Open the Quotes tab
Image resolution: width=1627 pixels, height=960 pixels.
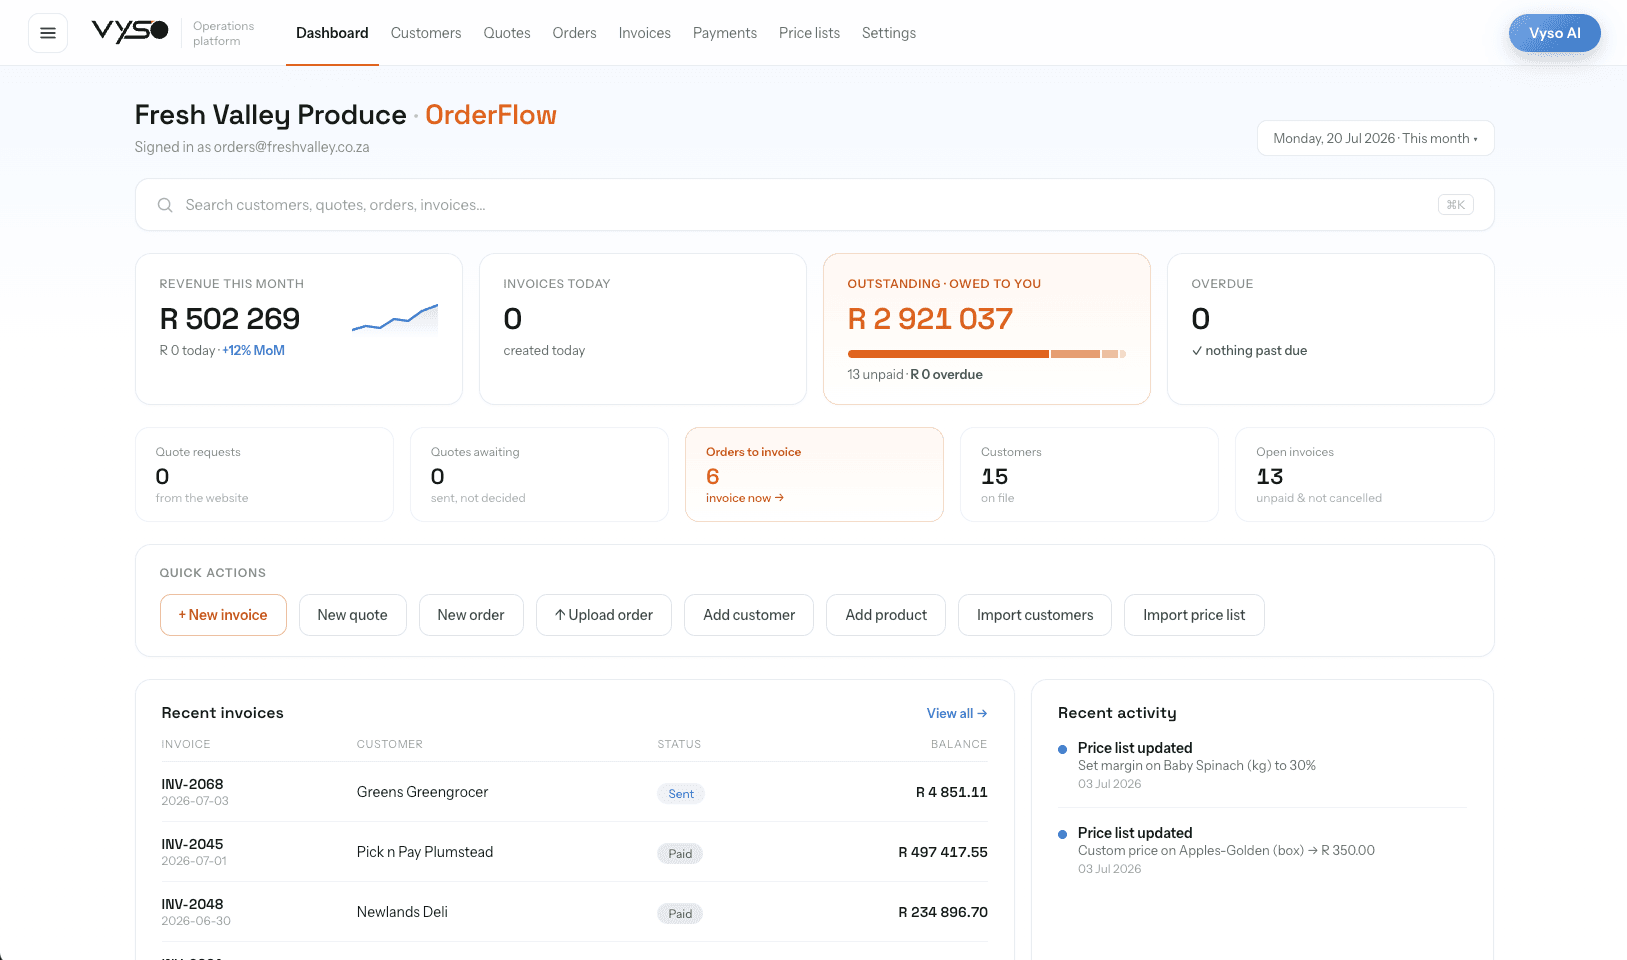[x=507, y=33]
